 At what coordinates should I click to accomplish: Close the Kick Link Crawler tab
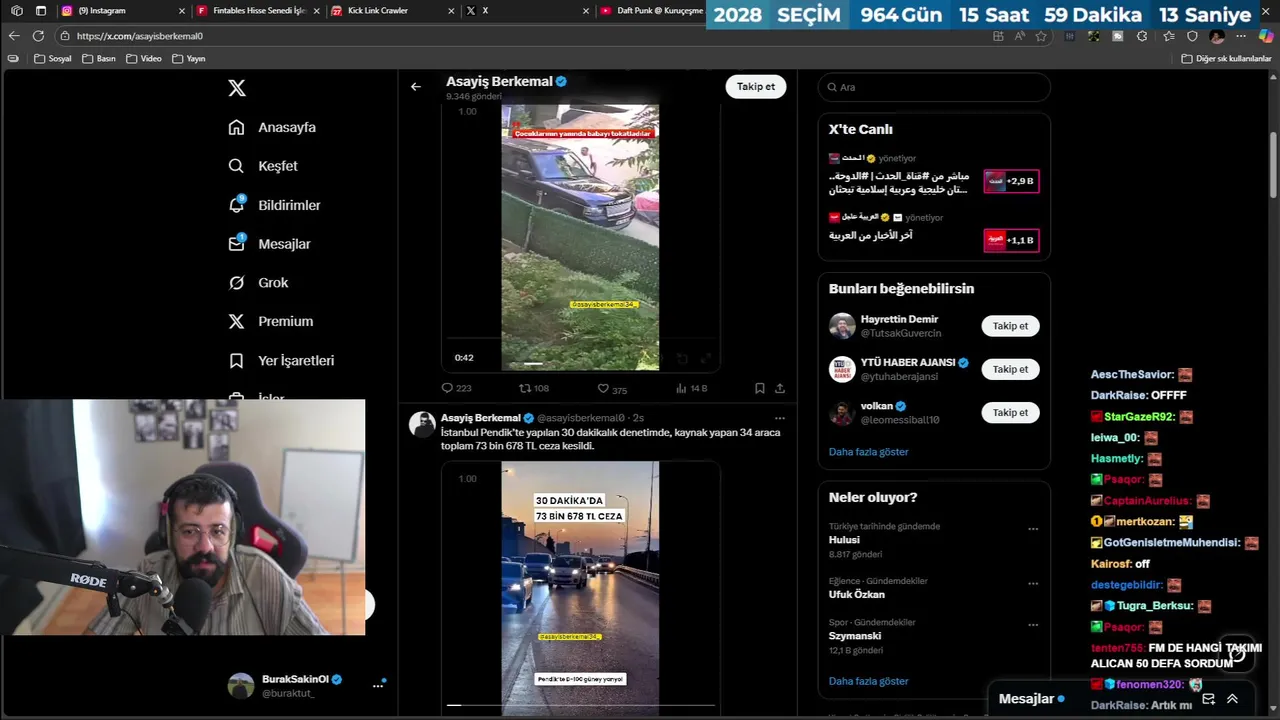click(x=450, y=11)
